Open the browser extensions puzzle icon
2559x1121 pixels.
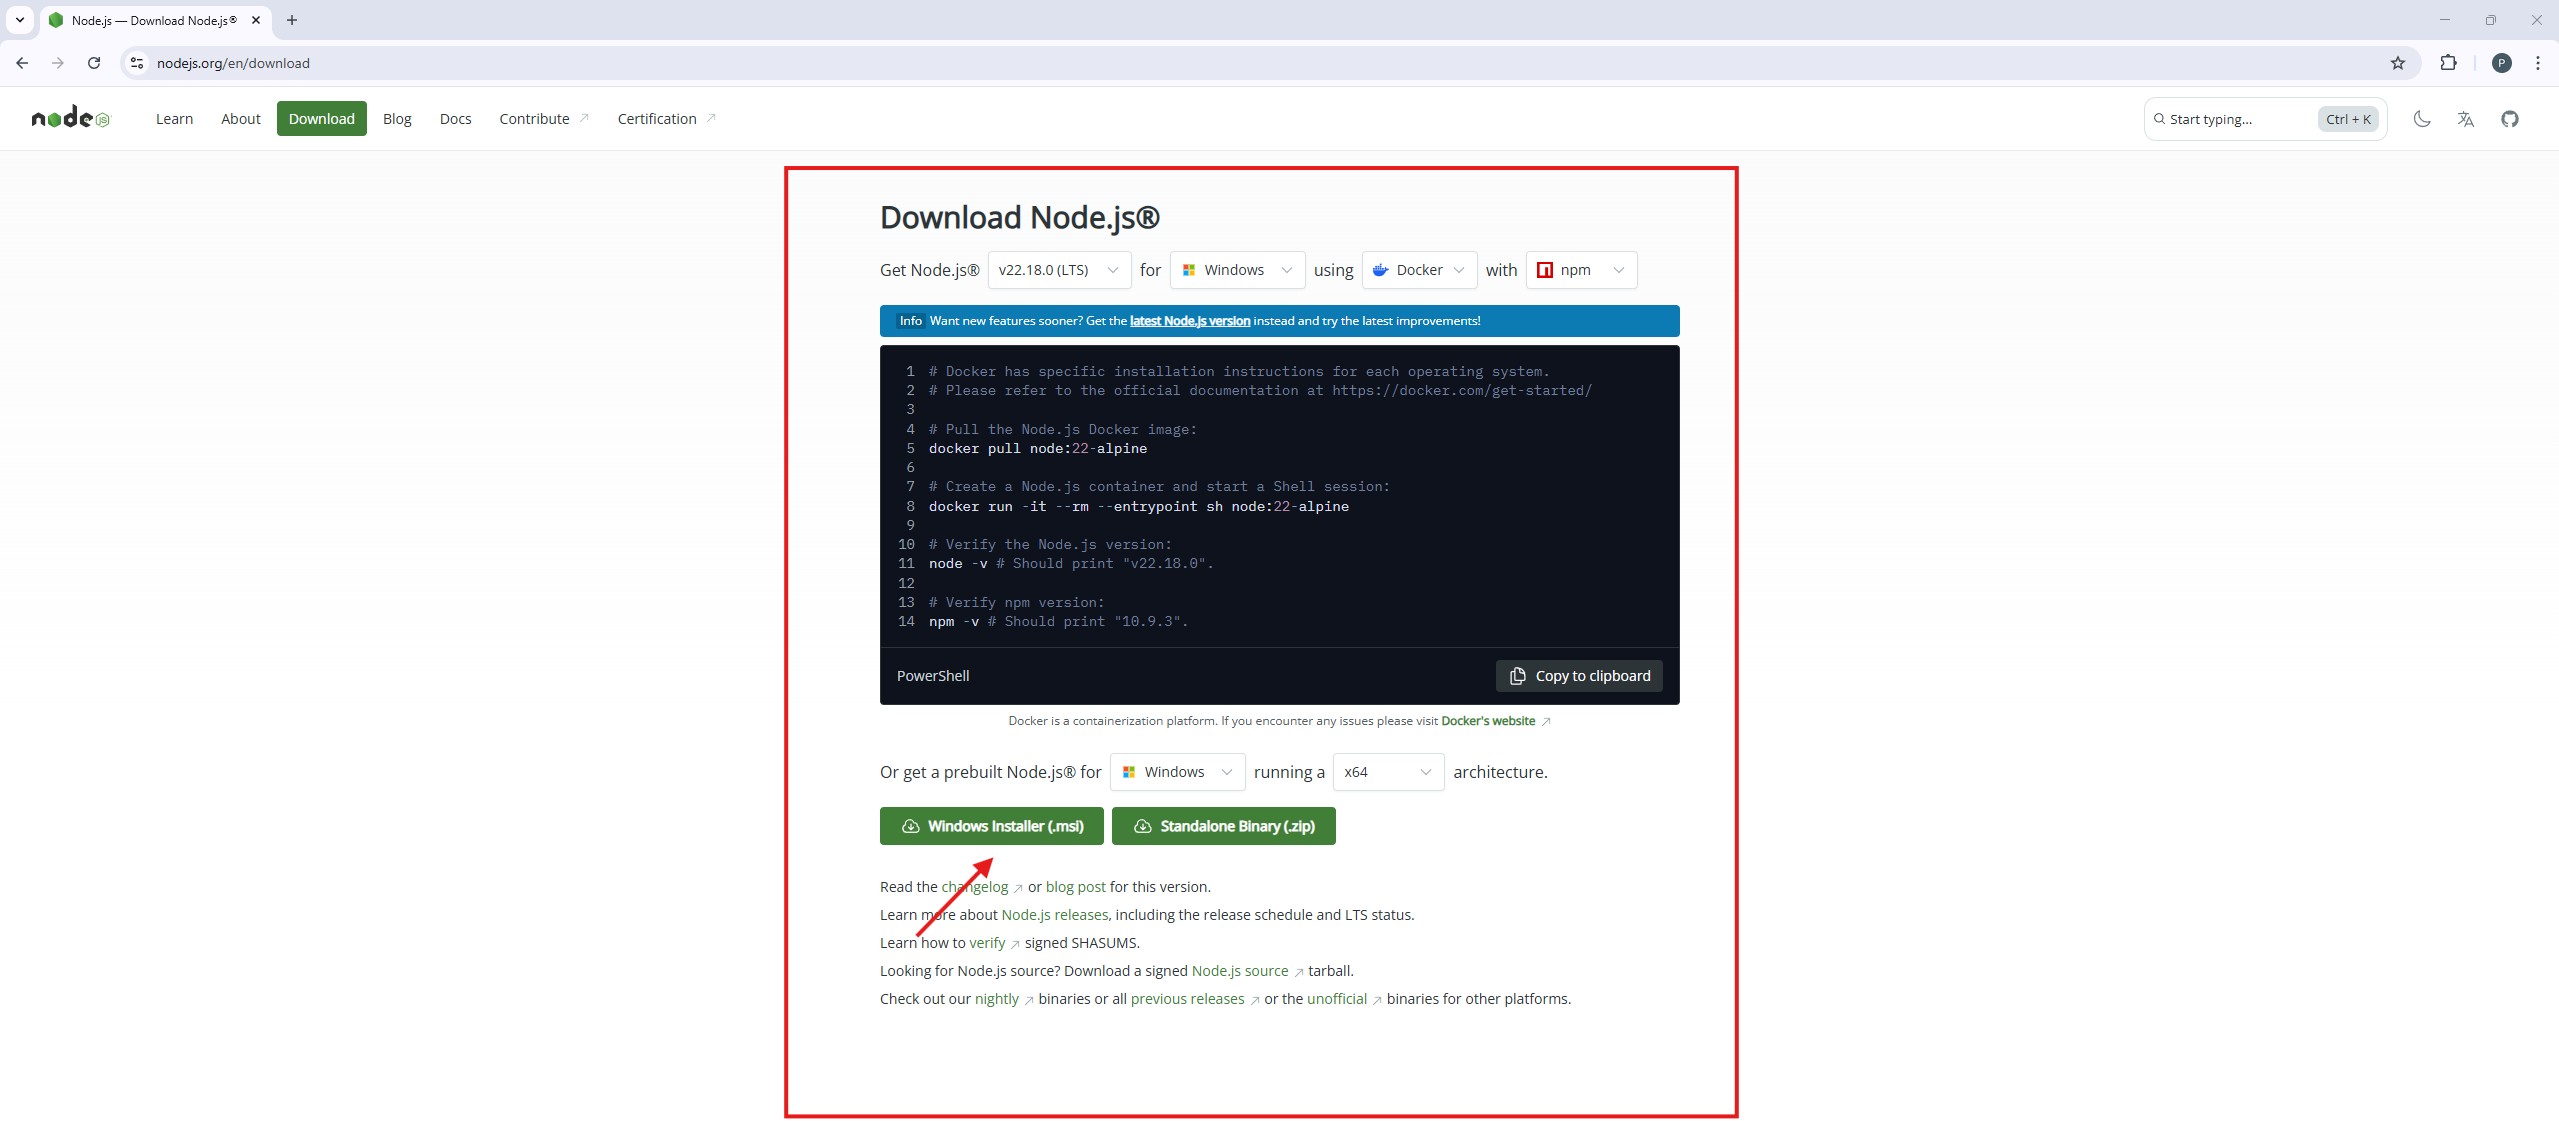[x=2448, y=63]
